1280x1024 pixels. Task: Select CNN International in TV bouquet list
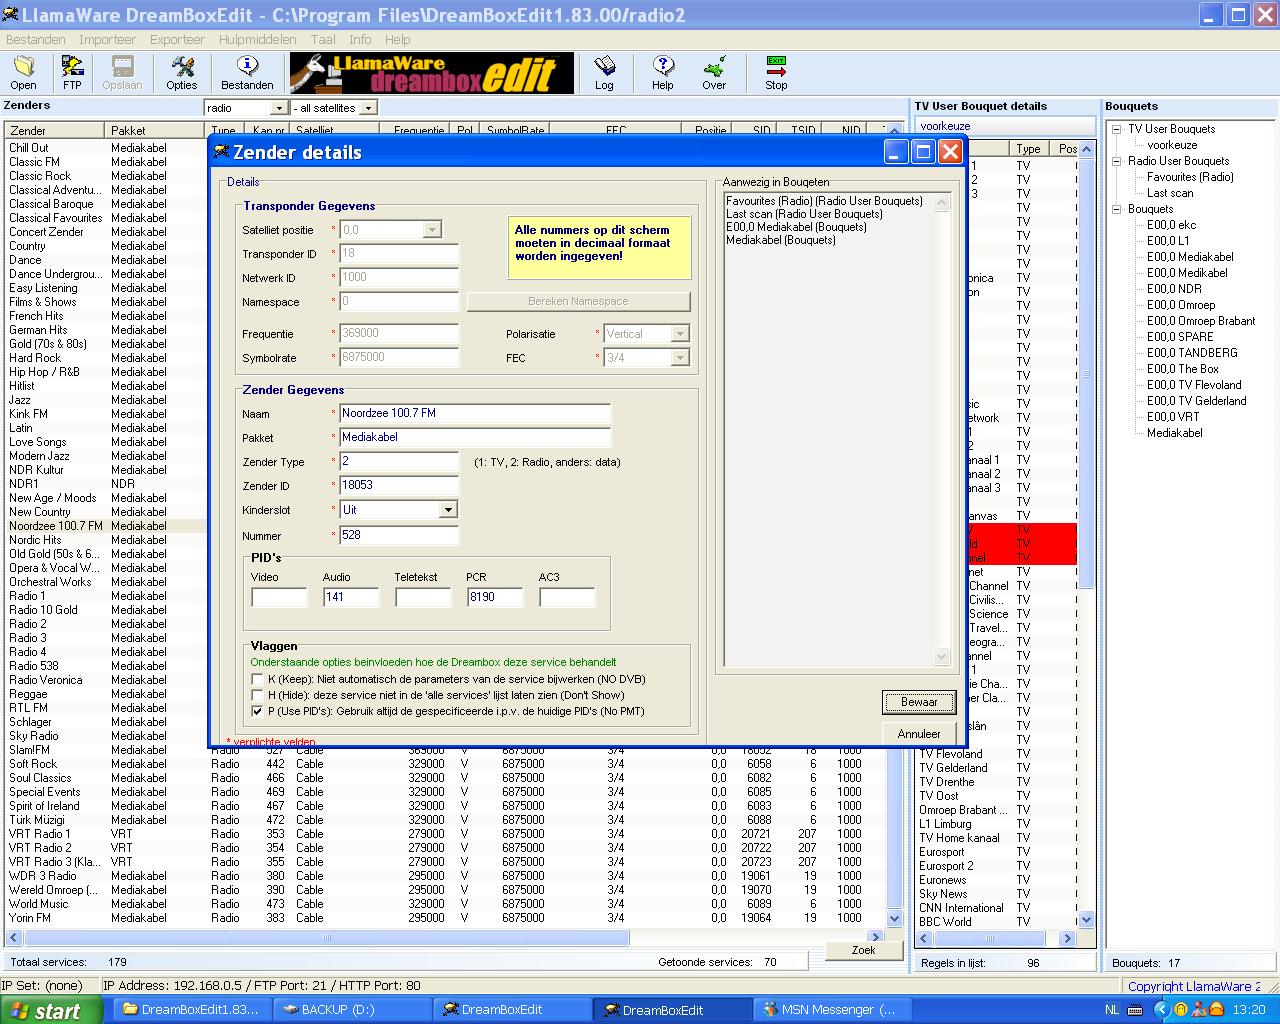click(x=961, y=908)
